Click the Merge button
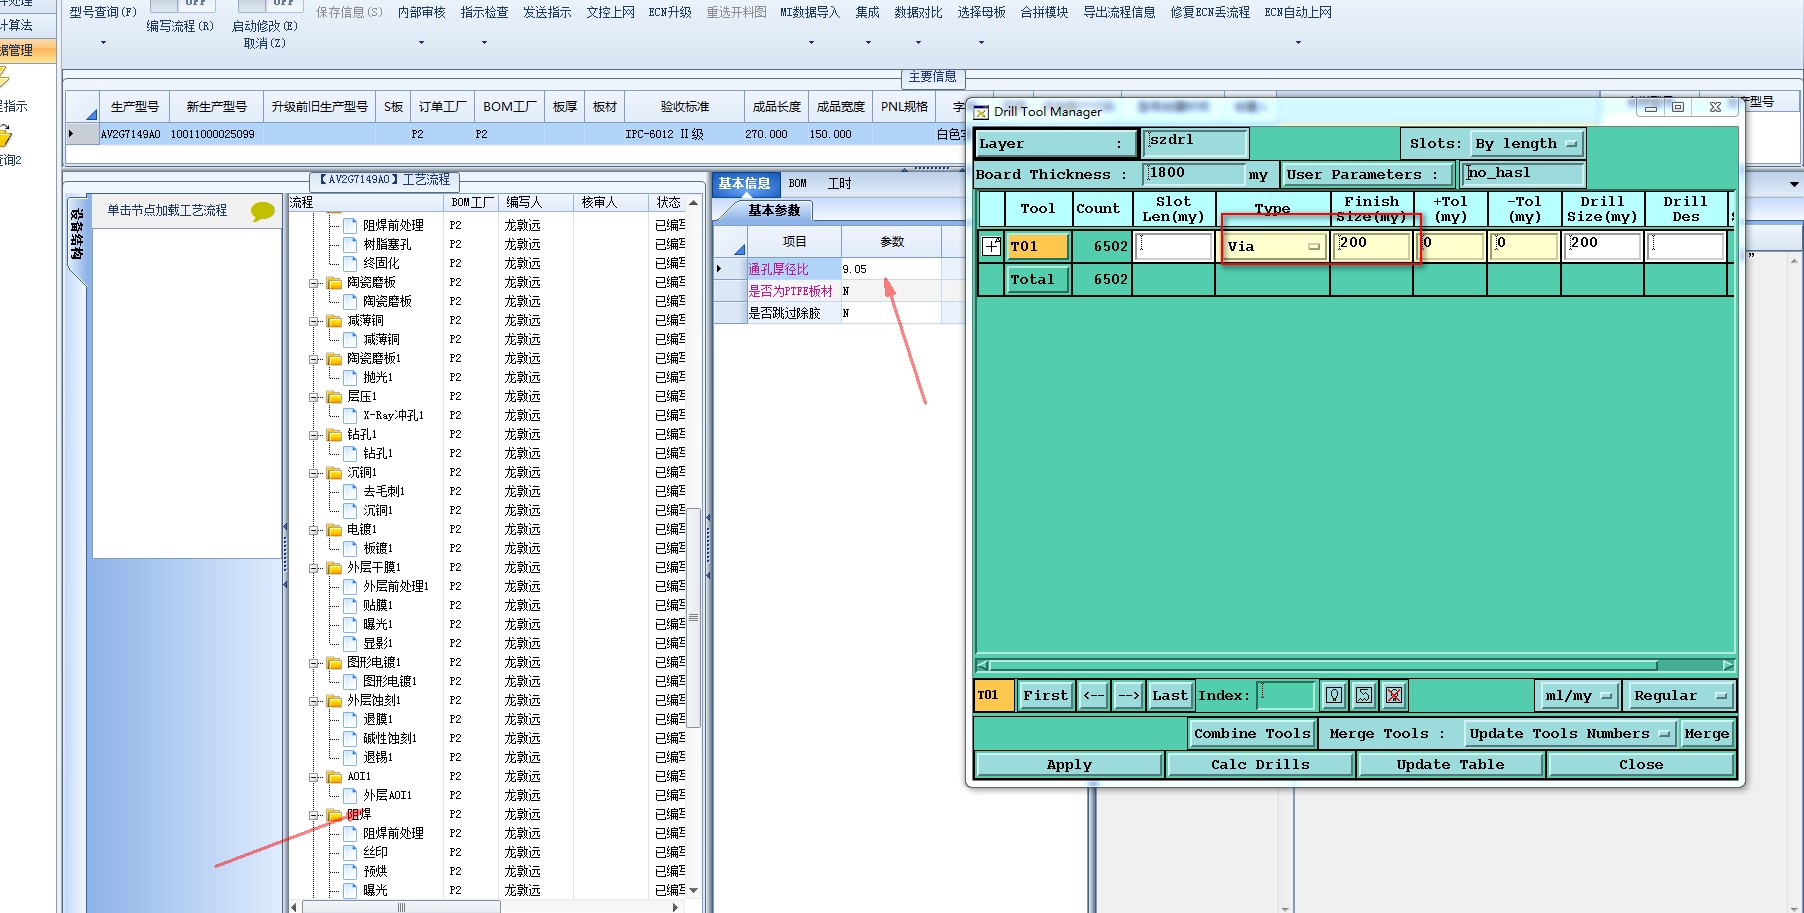 pos(1706,734)
